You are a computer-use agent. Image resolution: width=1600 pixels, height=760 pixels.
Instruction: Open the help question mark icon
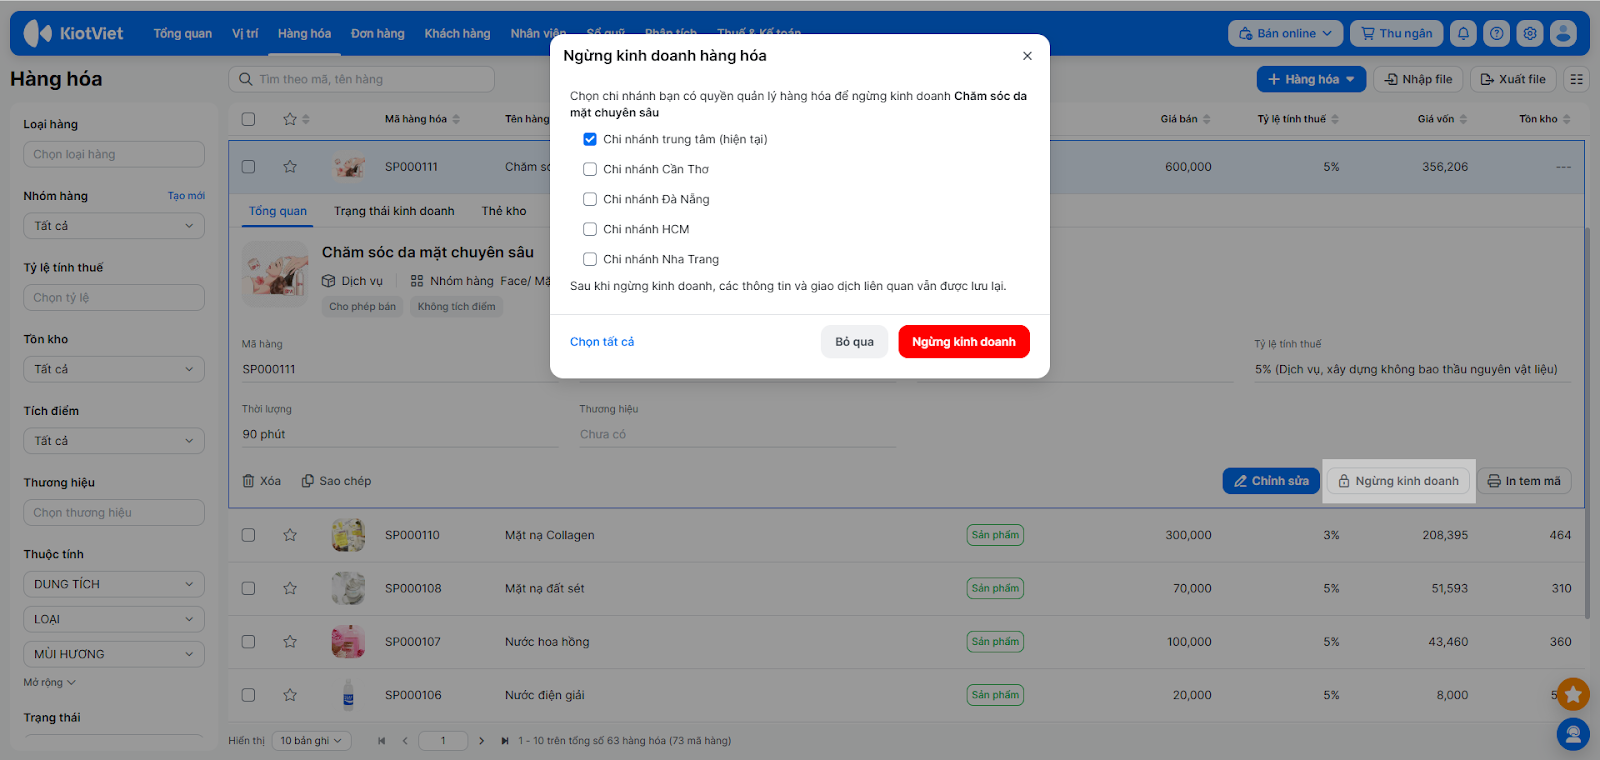[x=1496, y=33]
